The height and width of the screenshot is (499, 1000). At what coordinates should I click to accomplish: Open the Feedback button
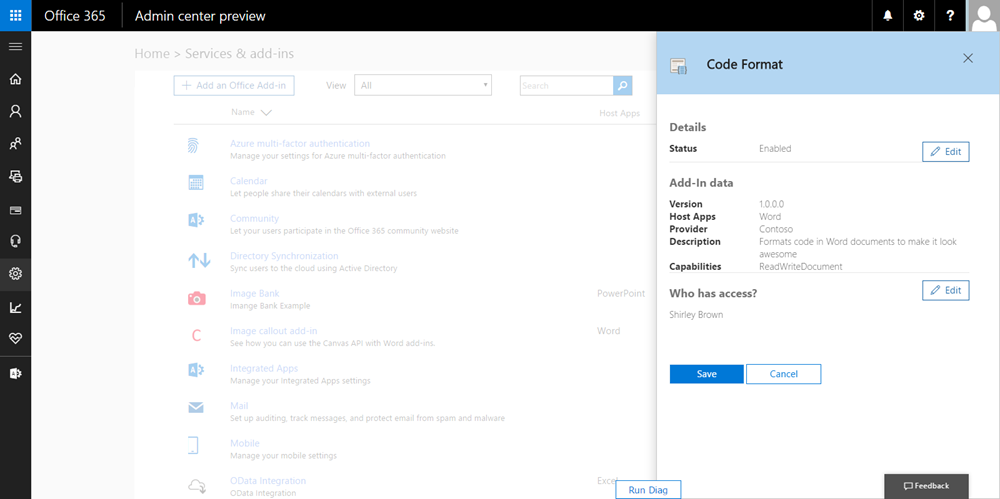[x=926, y=486]
